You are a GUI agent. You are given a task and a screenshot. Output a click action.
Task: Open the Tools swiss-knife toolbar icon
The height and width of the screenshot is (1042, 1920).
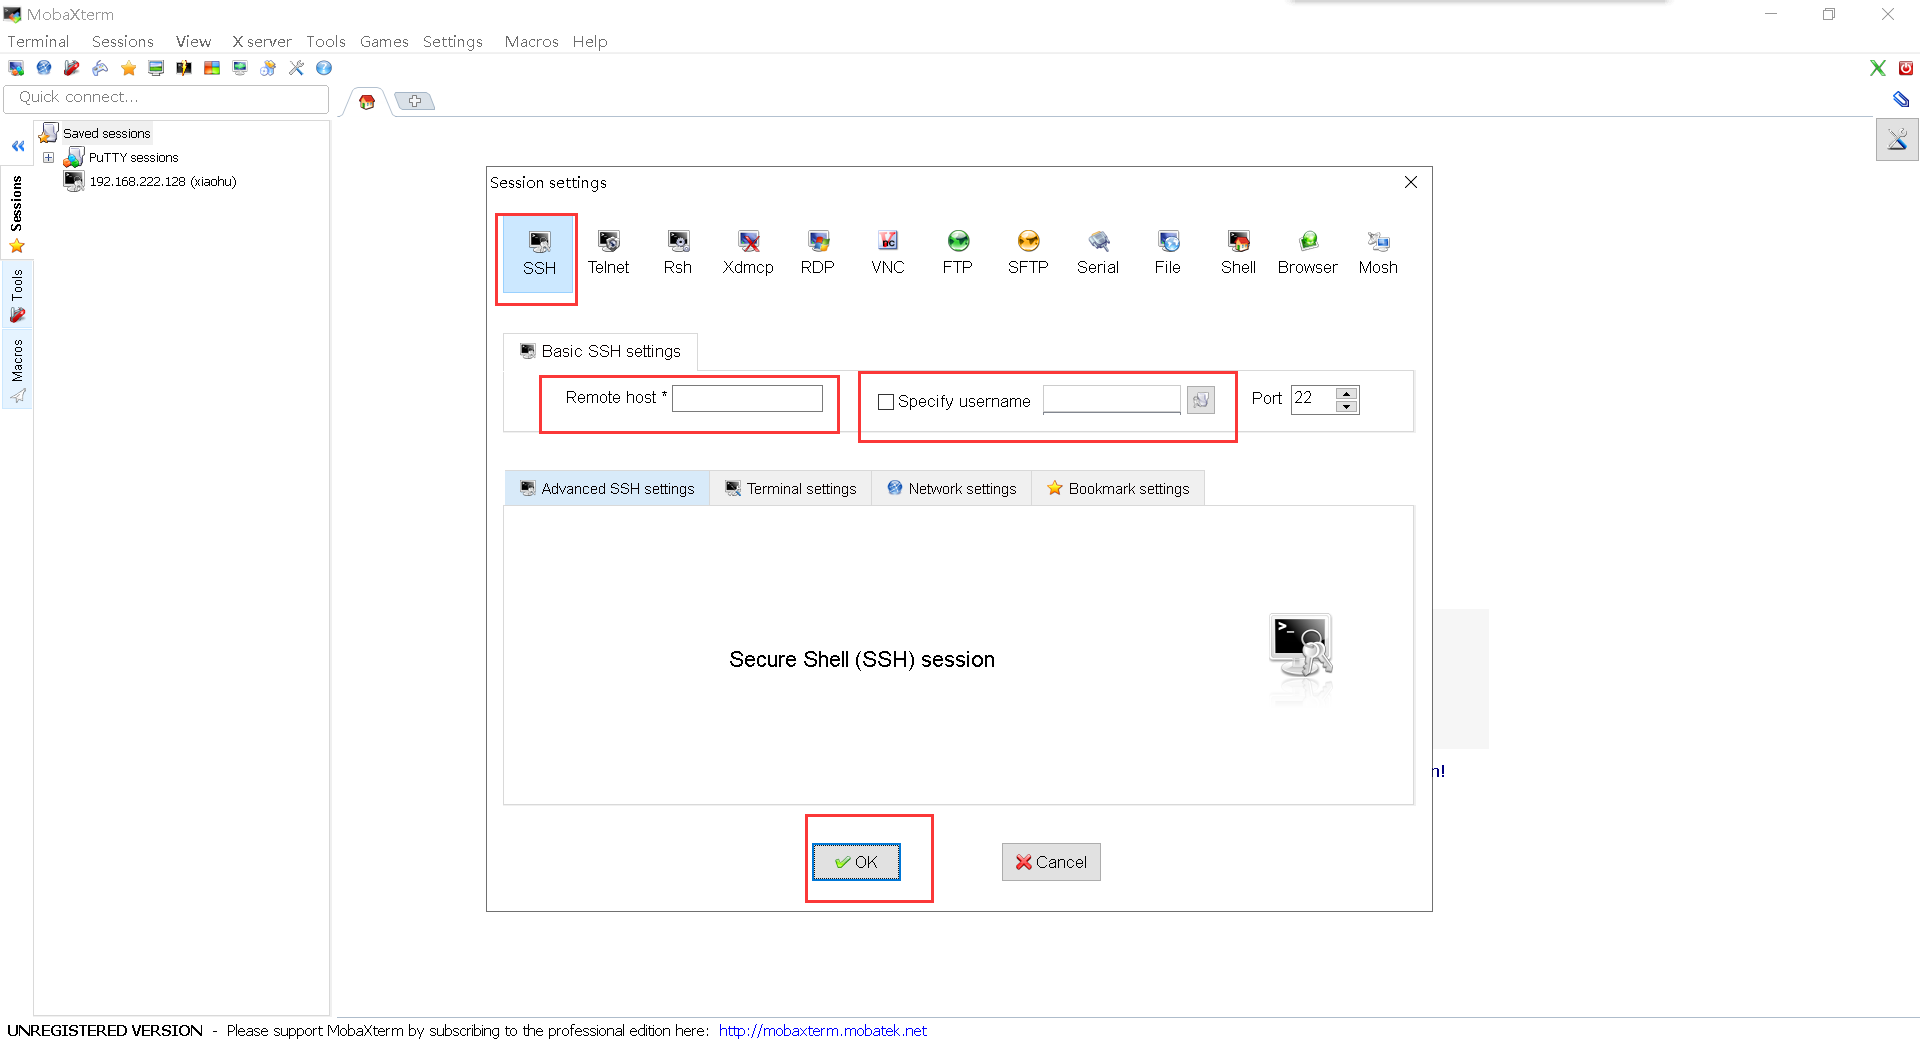pos(72,68)
